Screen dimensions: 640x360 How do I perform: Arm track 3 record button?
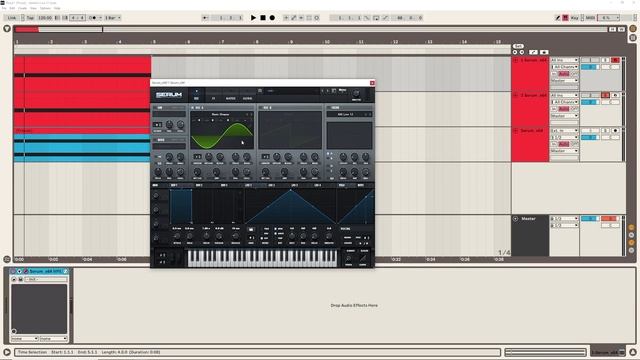tap(616, 131)
